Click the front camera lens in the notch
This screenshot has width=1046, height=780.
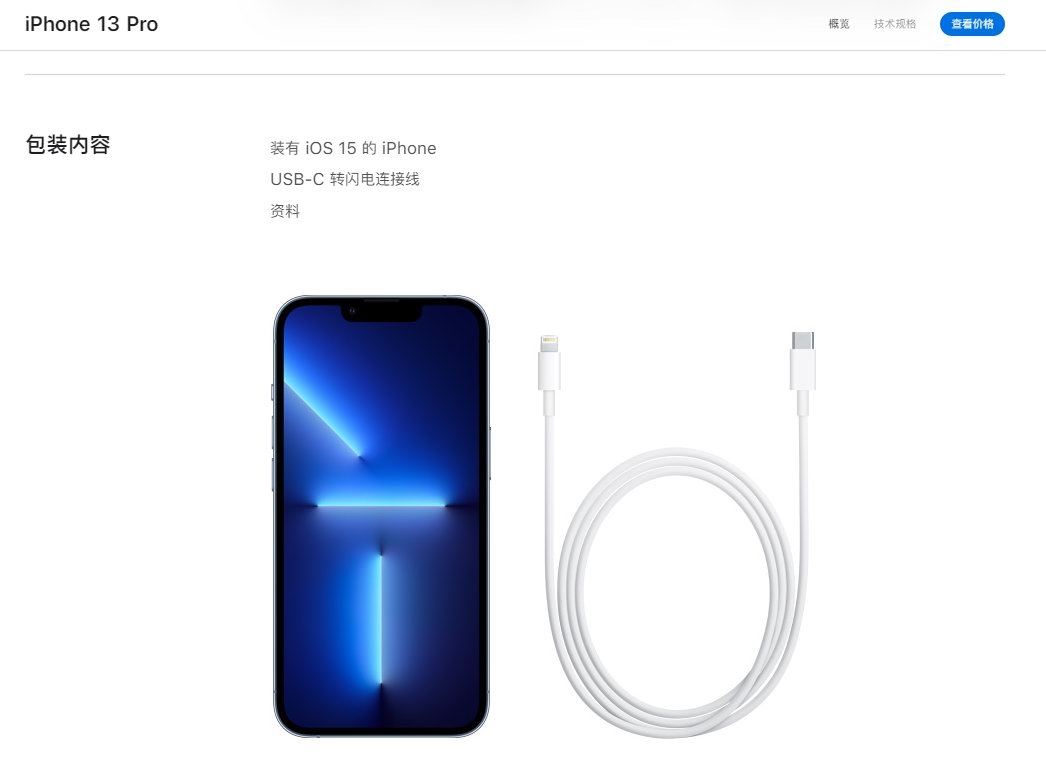click(352, 311)
